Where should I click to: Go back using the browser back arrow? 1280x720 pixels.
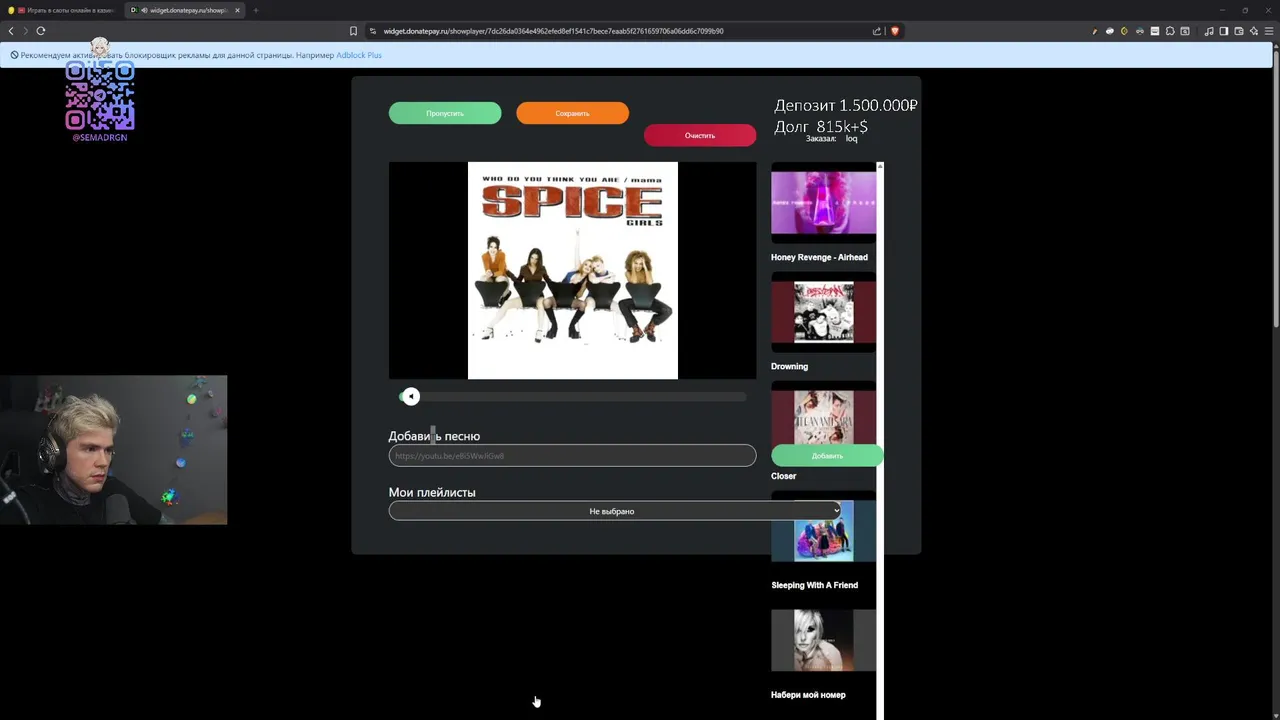[11, 31]
